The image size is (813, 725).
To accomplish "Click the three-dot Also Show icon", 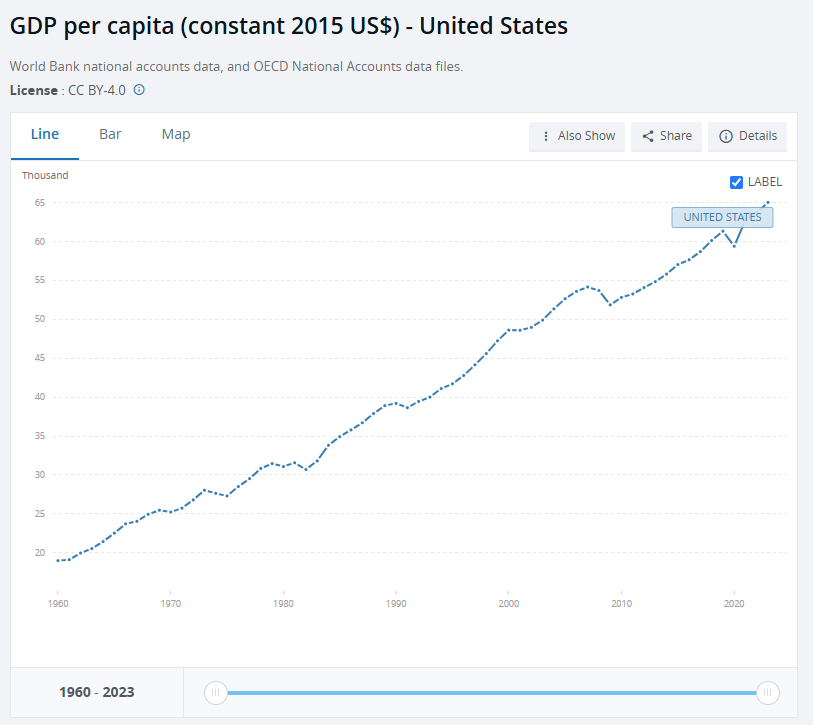I will click(x=545, y=136).
